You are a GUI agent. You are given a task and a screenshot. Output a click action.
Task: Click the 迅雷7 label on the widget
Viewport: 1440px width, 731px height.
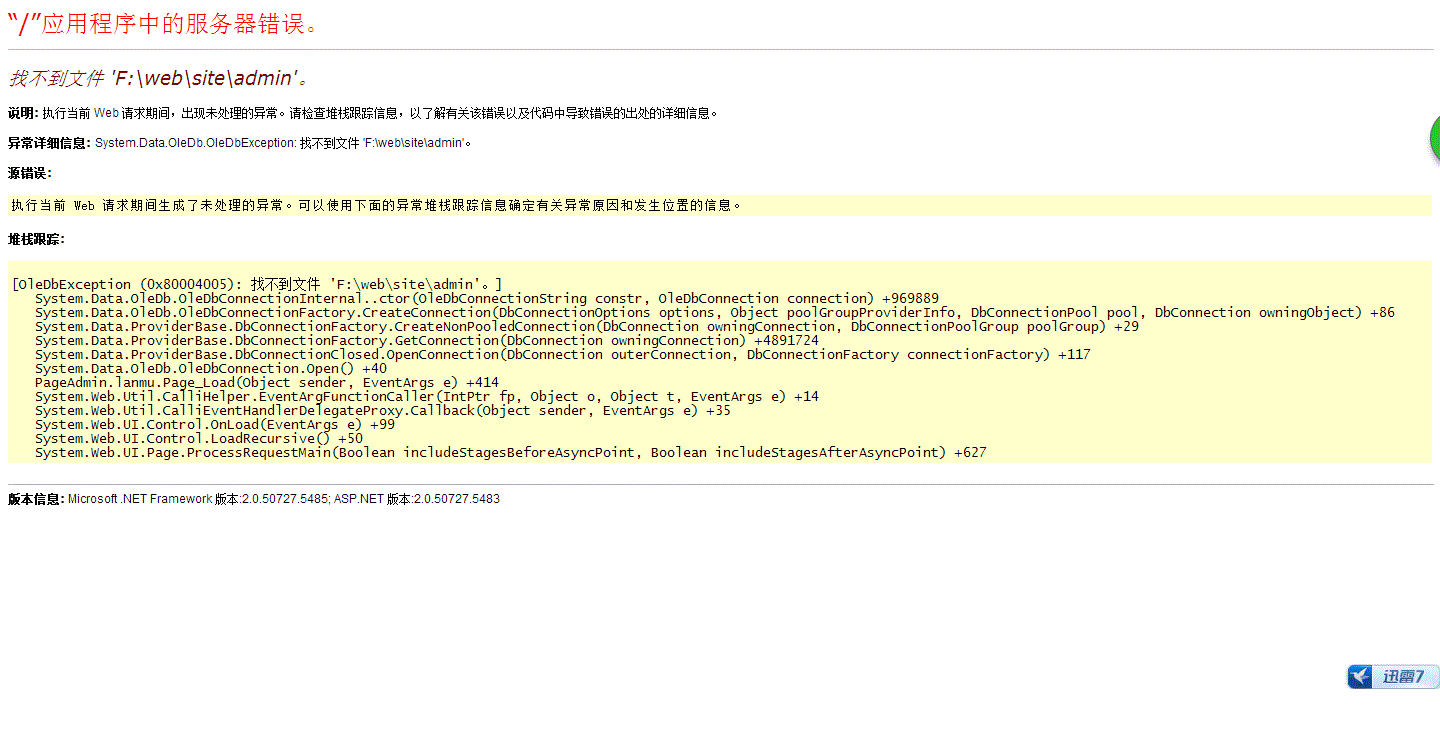pyautogui.click(x=1404, y=677)
